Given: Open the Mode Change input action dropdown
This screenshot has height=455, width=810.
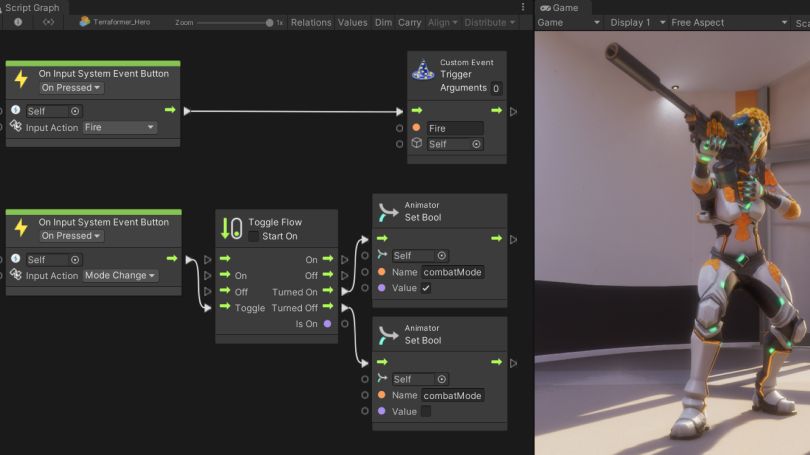Looking at the screenshot, I should pyautogui.click(x=120, y=275).
